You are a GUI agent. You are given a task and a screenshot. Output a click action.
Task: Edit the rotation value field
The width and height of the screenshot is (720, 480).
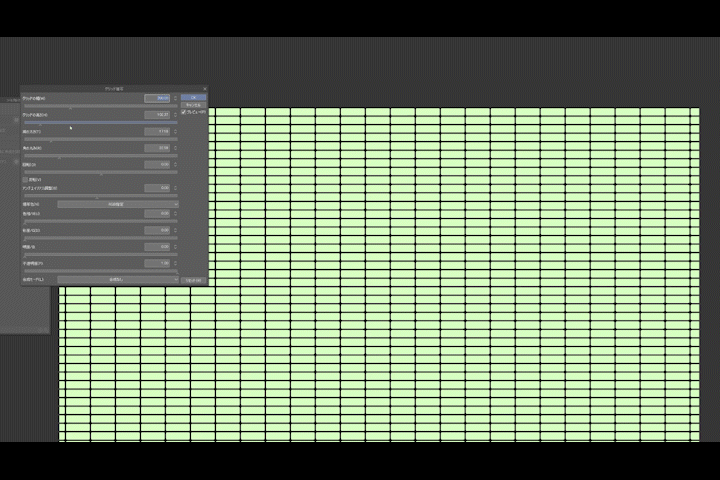(x=157, y=164)
